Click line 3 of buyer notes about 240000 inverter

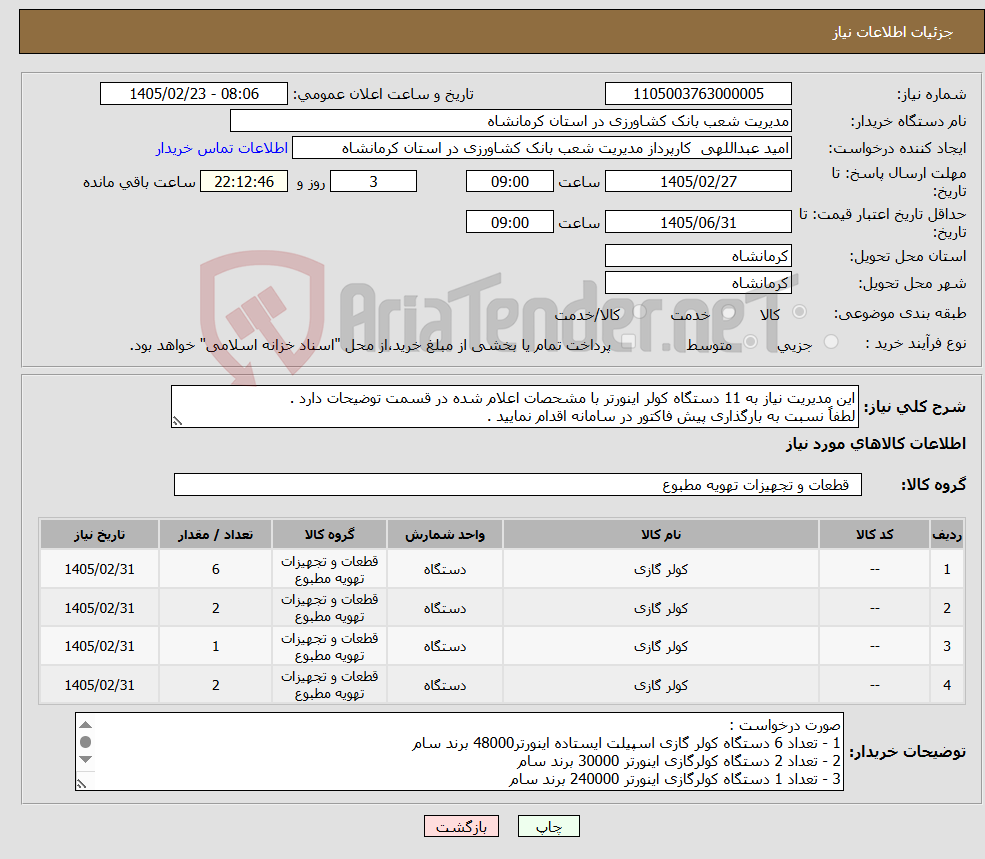pyautogui.click(x=674, y=779)
